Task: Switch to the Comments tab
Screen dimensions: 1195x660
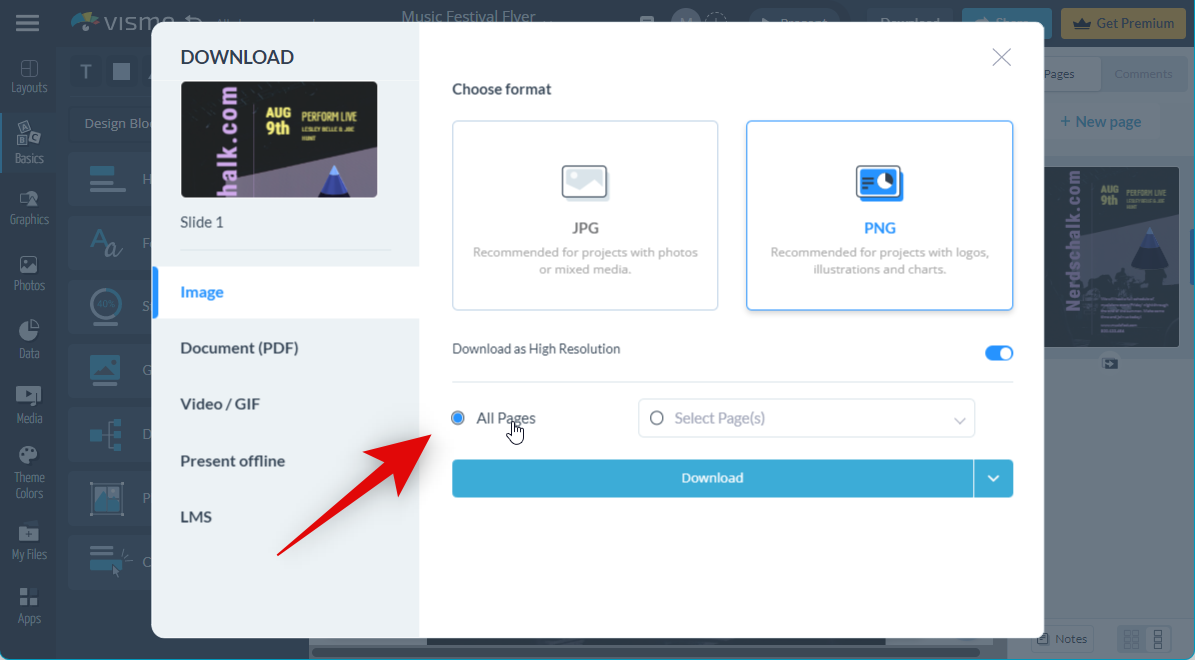Action: click(x=1143, y=74)
